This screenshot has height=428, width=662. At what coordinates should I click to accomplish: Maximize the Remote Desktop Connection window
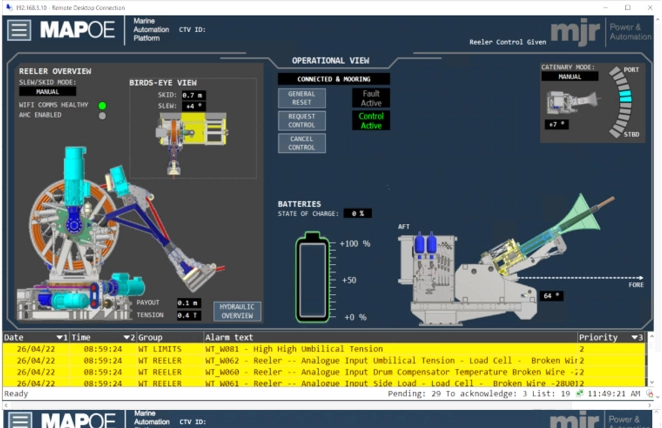point(628,7)
